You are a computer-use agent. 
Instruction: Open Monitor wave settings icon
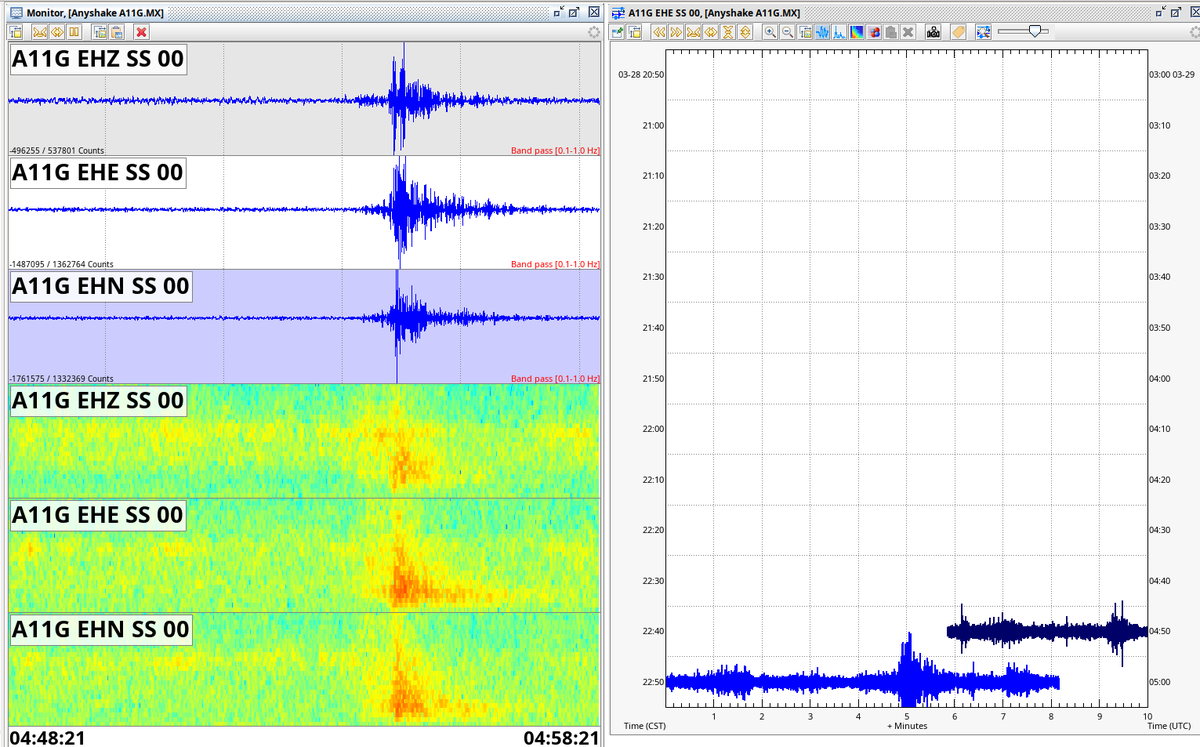point(100,32)
